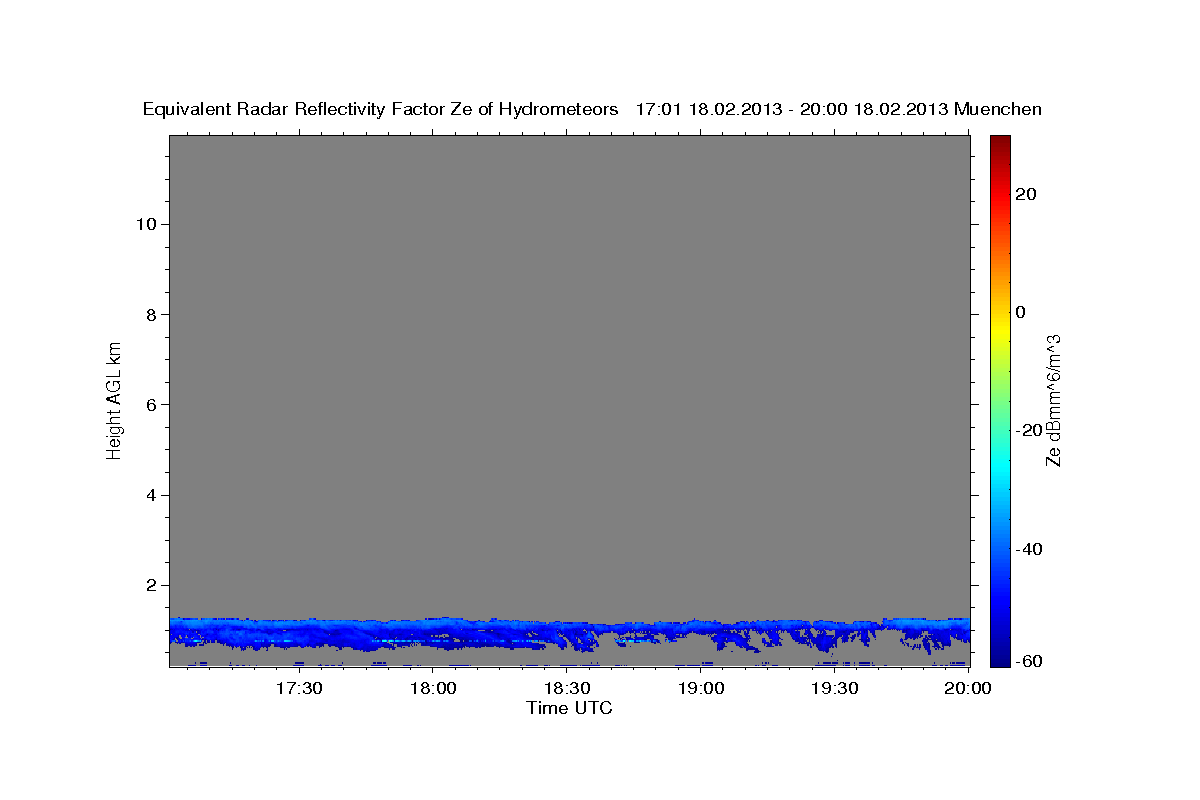Click the 18:00 time tick label

pyautogui.click(x=433, y=688)
